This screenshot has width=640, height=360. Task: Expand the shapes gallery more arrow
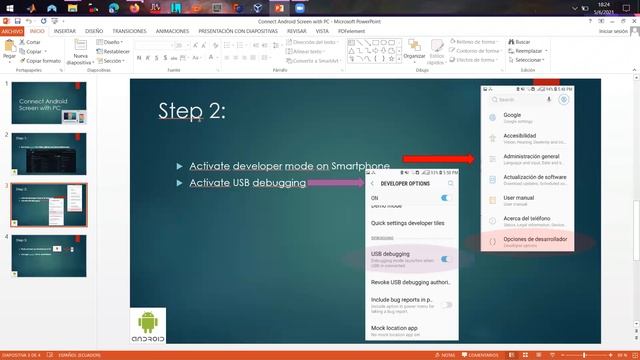click(399, 59)
